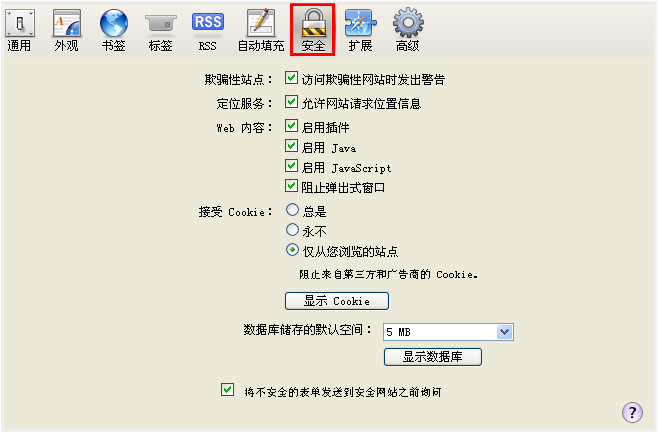Open the 高级 (Advanced) gear icon
This screenshot has width=659, height=434.
(408, 30)
